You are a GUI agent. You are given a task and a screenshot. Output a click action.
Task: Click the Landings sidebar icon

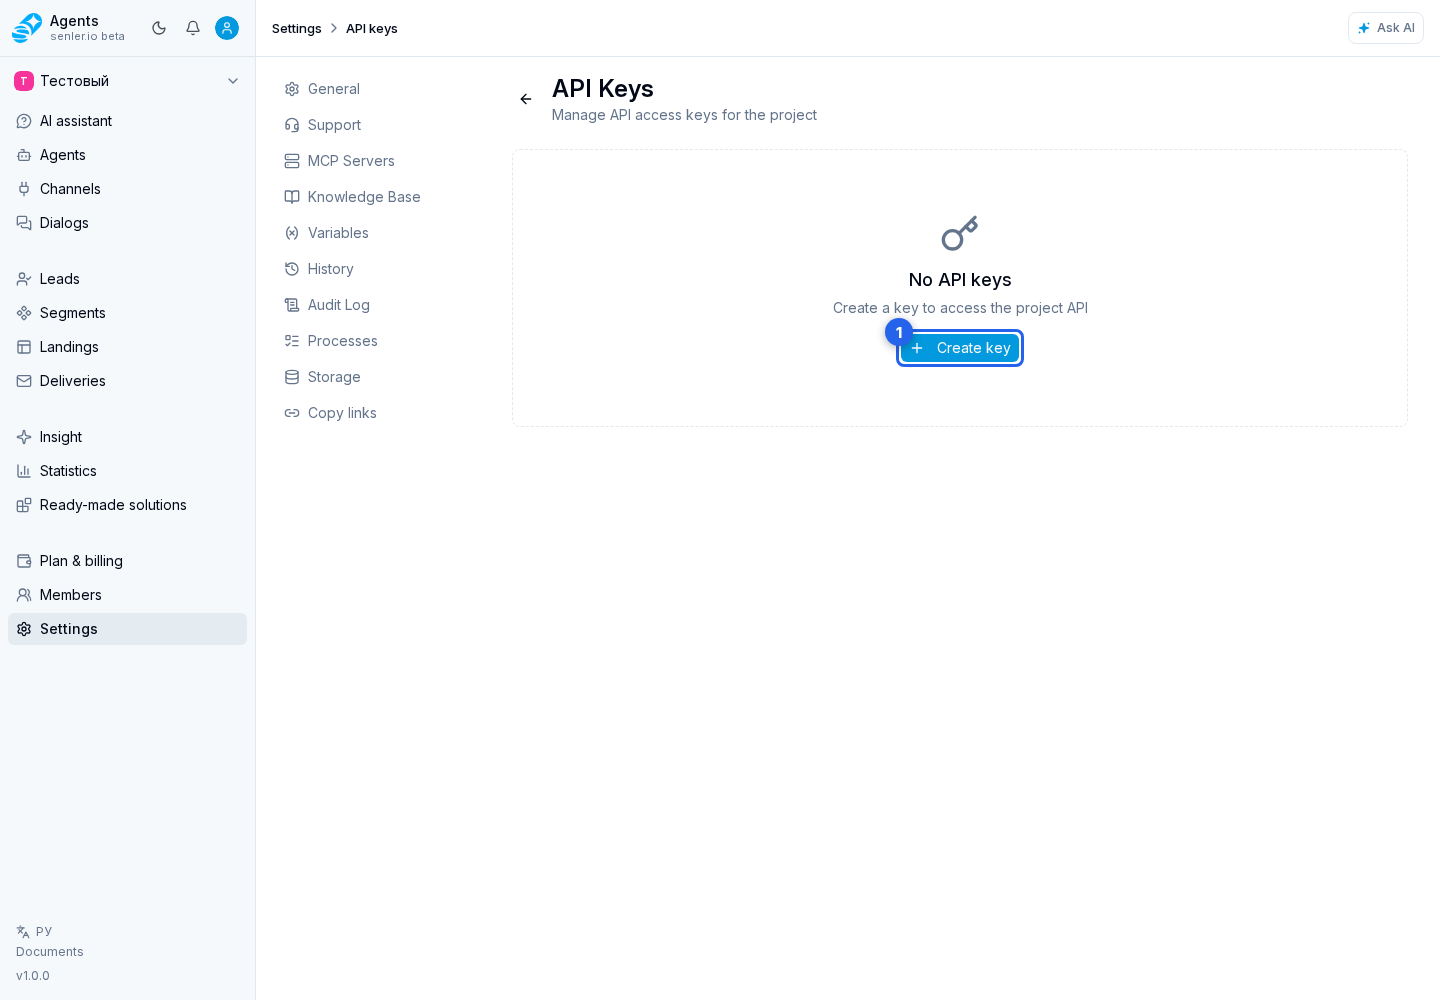point(24,347)
